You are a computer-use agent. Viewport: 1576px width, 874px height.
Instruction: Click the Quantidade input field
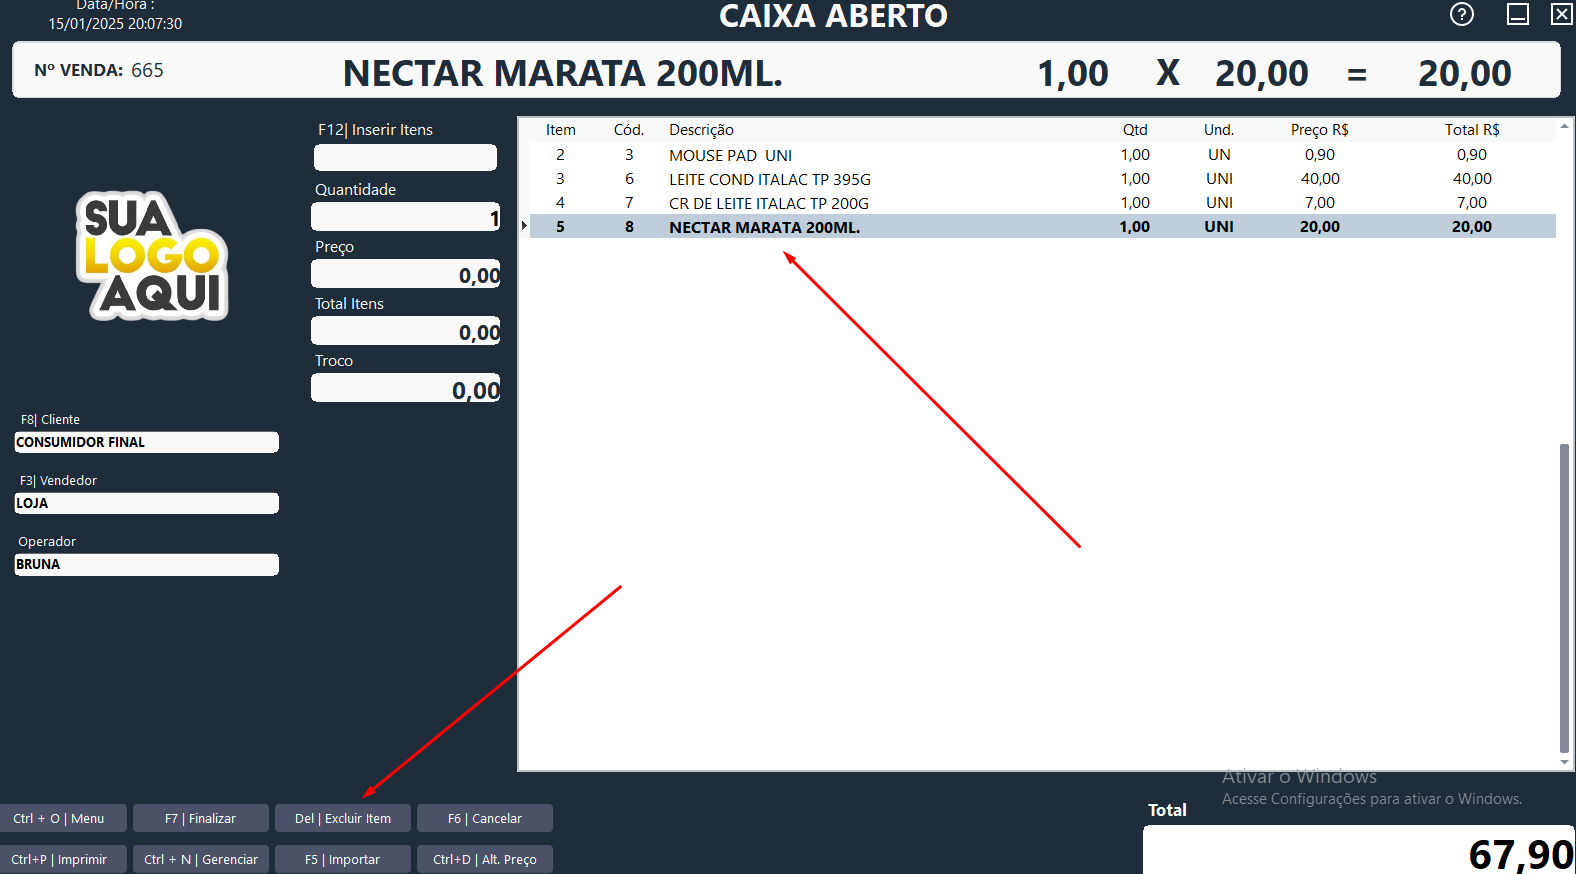(x=405, y=216)
